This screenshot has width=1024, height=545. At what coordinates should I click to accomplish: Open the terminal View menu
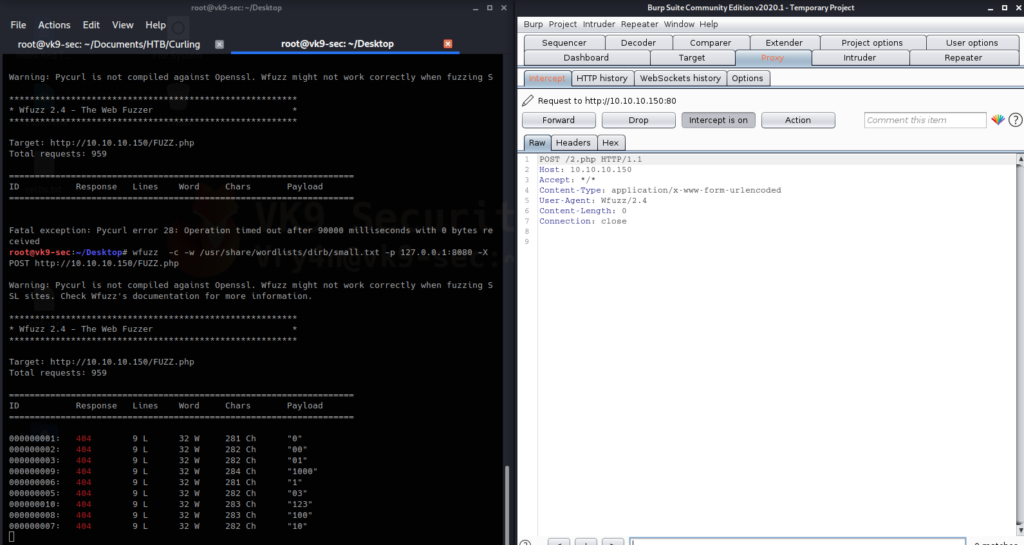click(x=122, y=25)
